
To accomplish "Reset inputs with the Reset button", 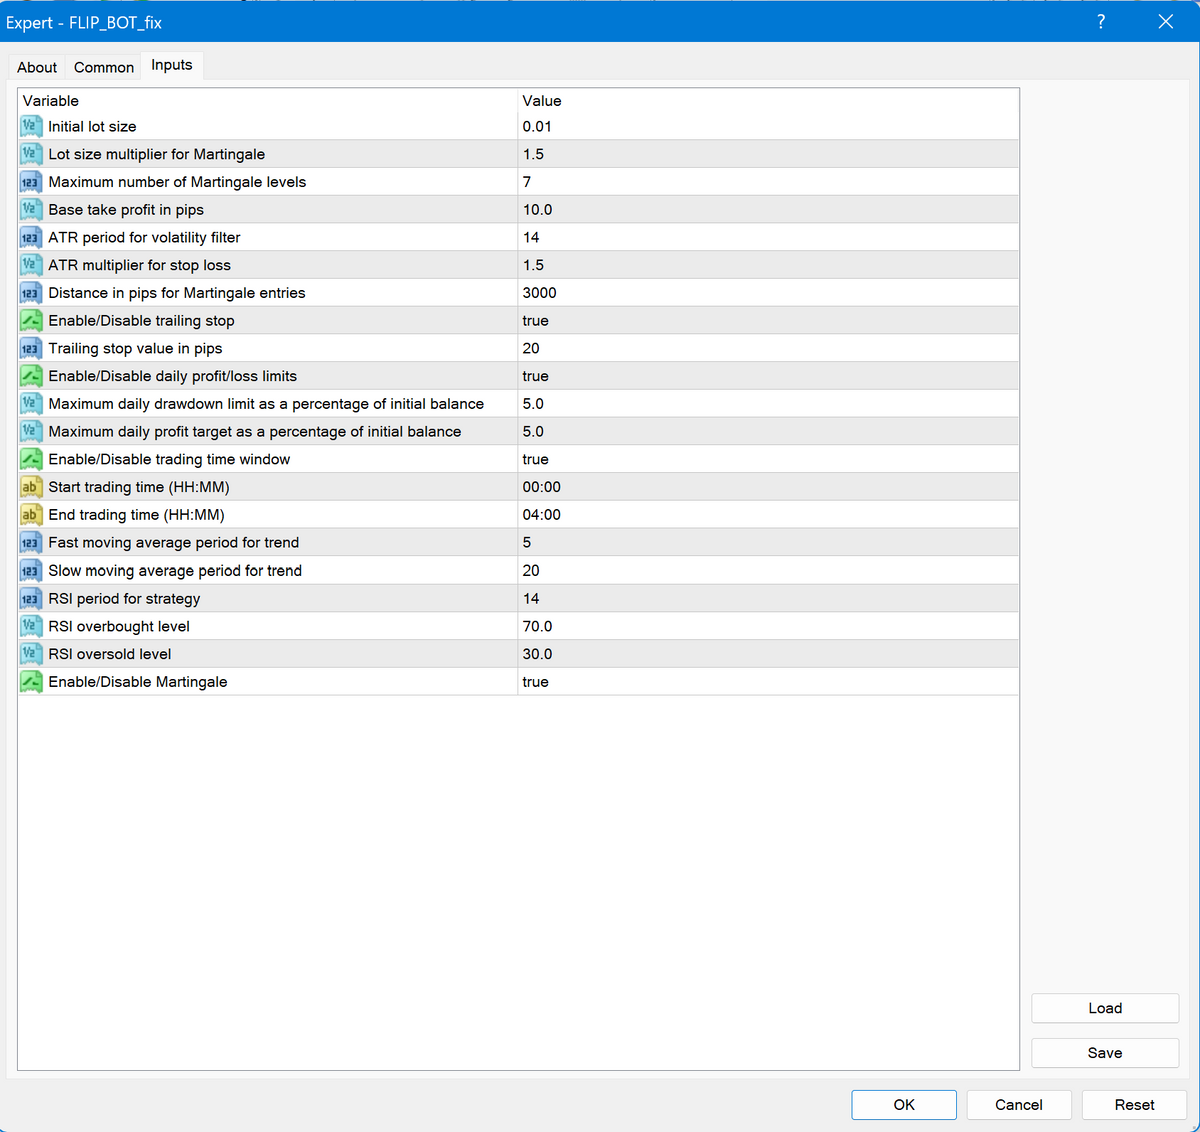I will coord(1134,1104).
